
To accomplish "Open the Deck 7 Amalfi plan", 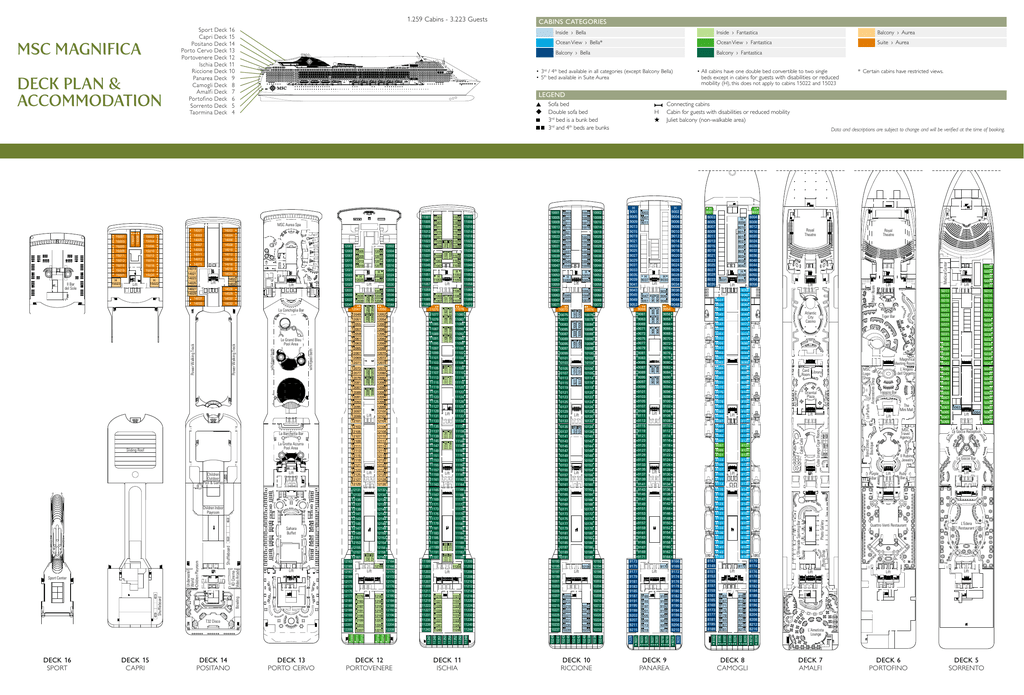I will coord(810,410).
